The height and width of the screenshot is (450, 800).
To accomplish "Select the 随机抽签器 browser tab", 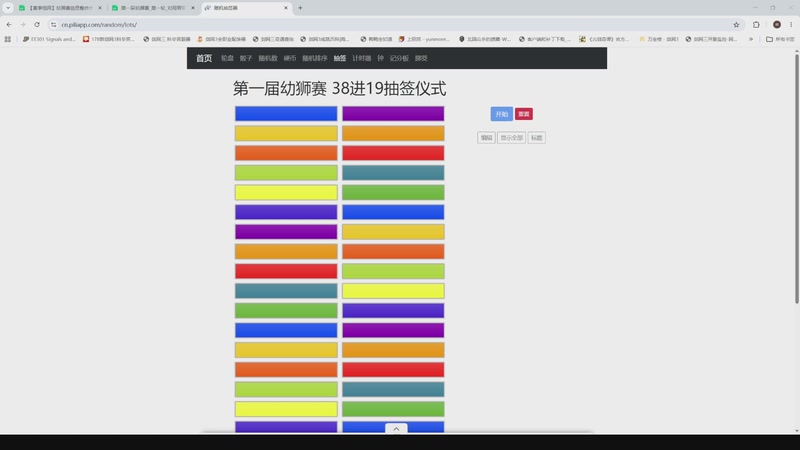I will click(x=246, y=8).
